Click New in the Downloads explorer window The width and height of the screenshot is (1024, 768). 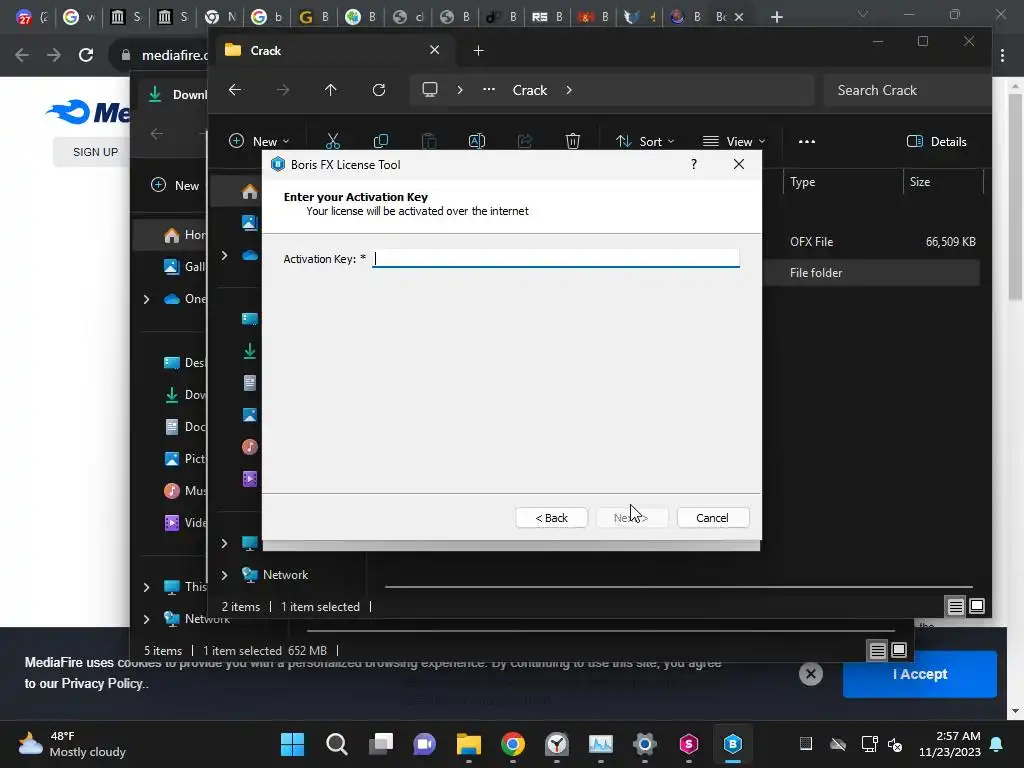175,185
